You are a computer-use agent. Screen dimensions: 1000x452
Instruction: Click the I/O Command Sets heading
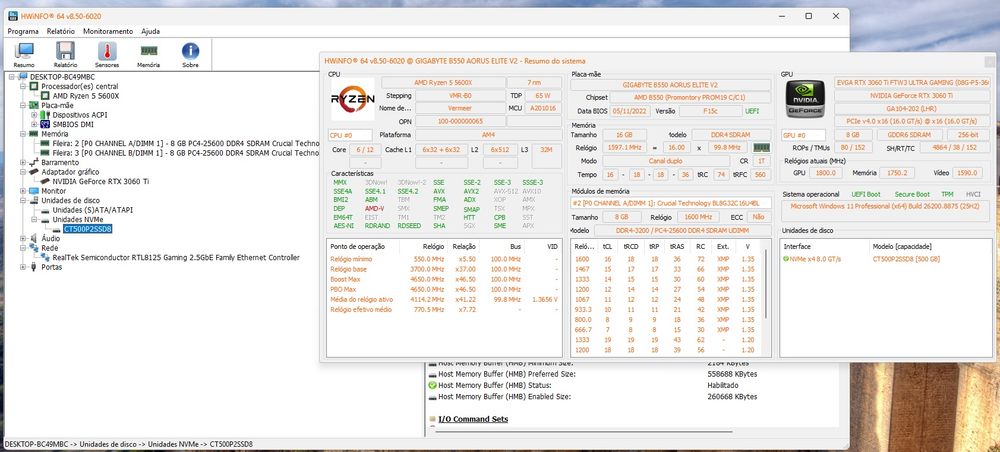473,419
